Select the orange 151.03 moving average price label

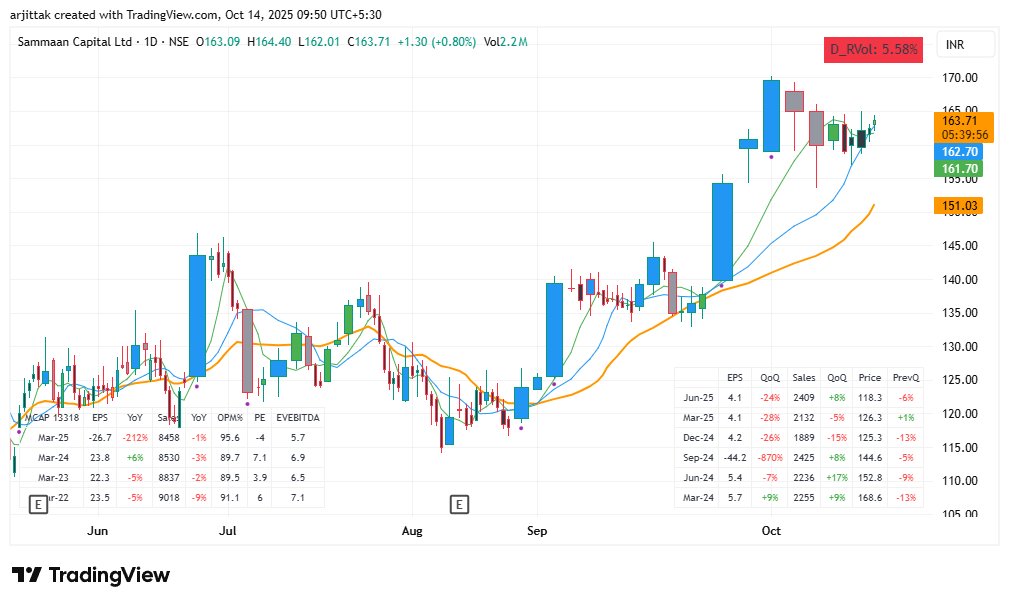(x=959, y=205)
